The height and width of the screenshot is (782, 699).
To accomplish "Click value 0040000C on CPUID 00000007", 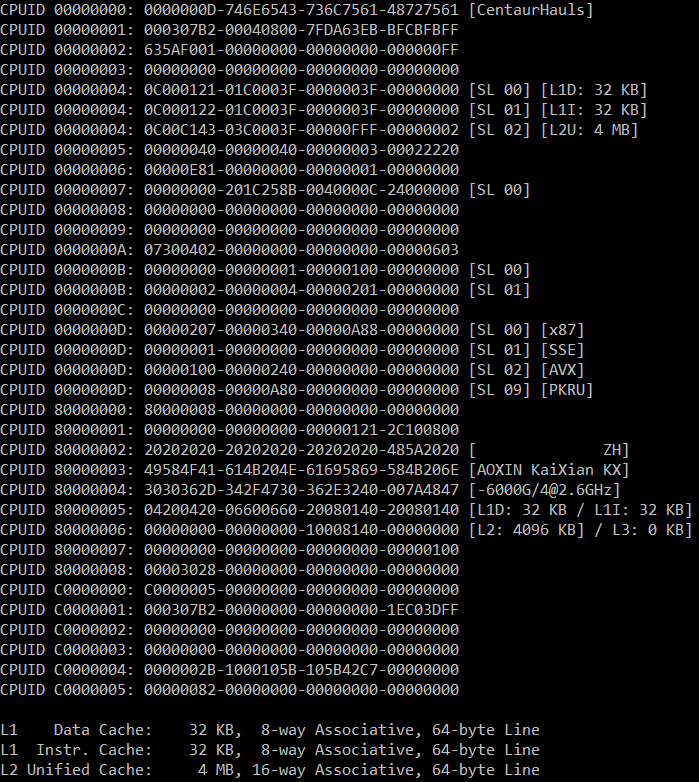I will pyautogui.click(x=342, y=190).
